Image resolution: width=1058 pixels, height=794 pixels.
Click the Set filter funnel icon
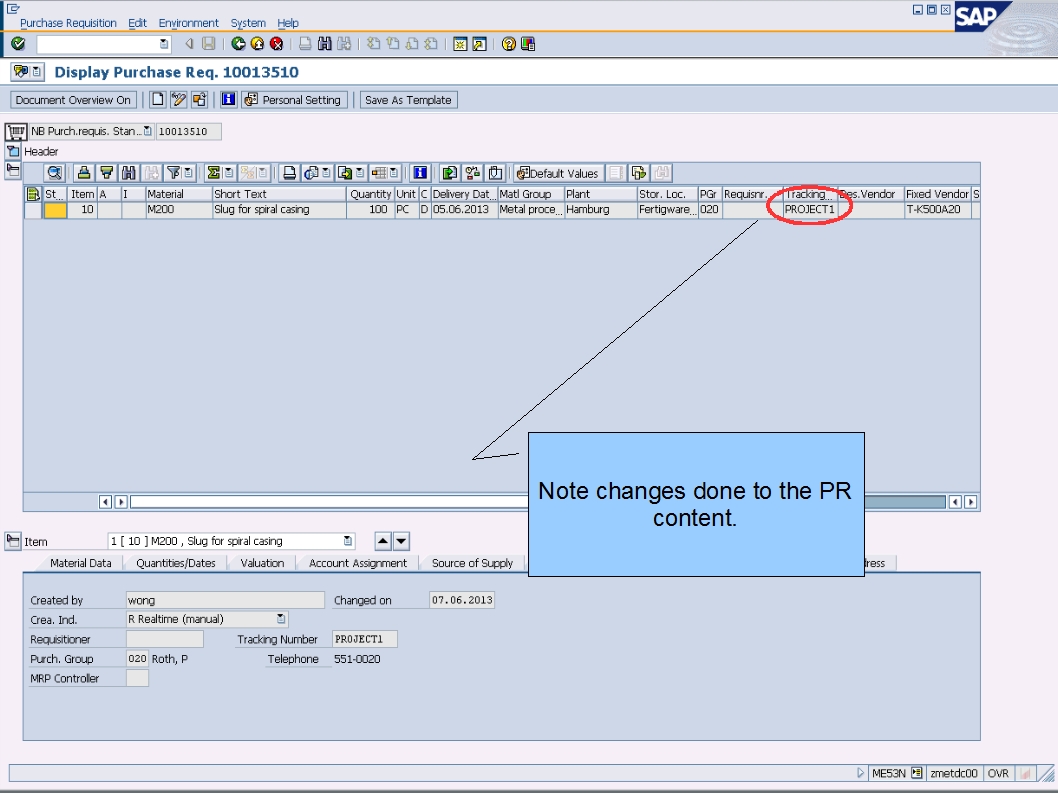click(x=173, y=173)
